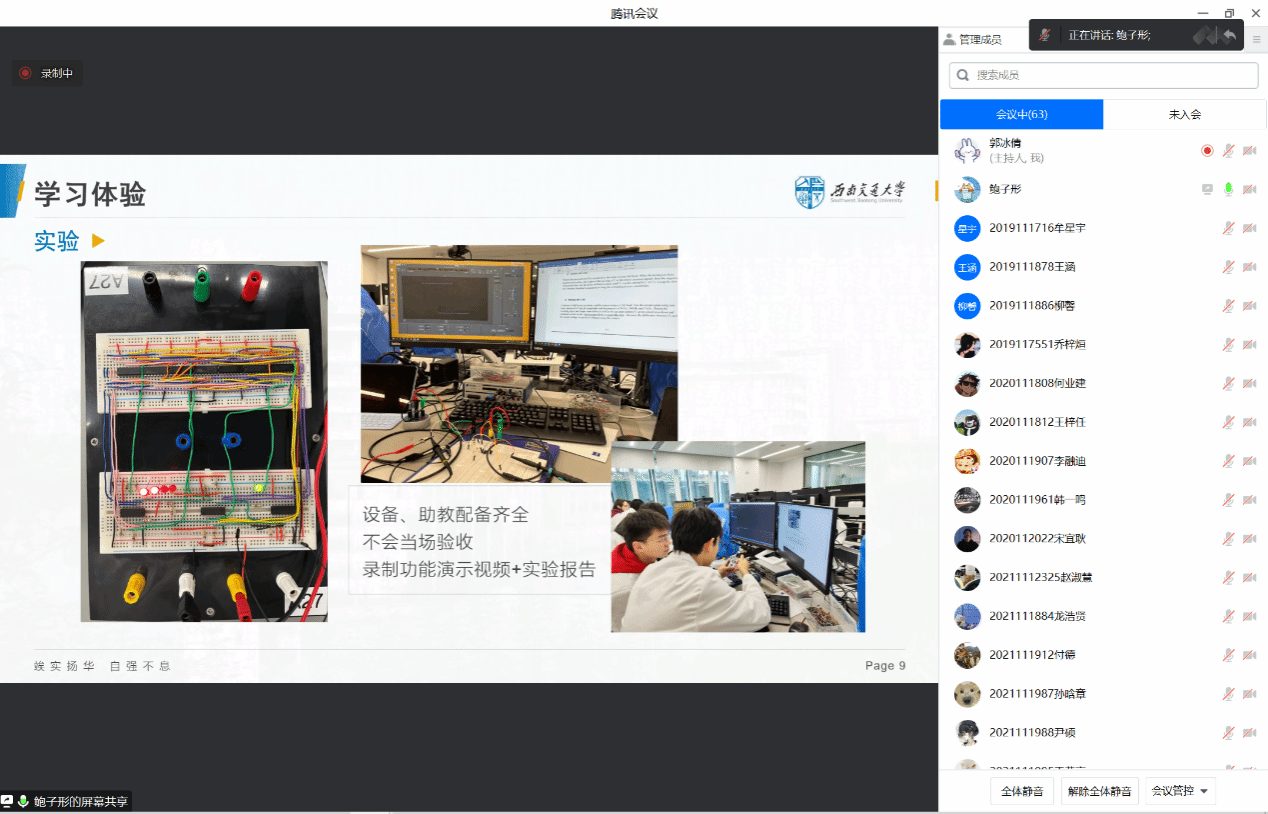Click the 全体静音 button
1268x814 pixels.
click(1022, 791)
